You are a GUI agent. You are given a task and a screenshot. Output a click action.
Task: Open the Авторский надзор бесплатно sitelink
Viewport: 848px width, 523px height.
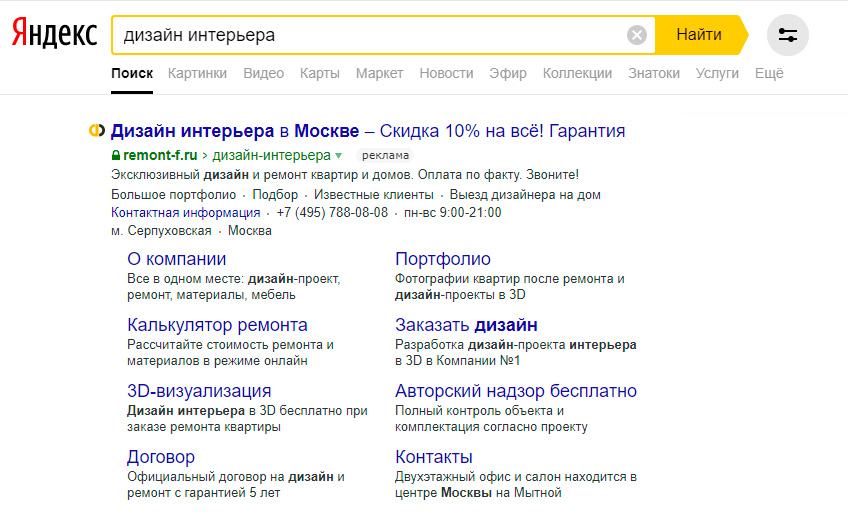click(515, 391)
